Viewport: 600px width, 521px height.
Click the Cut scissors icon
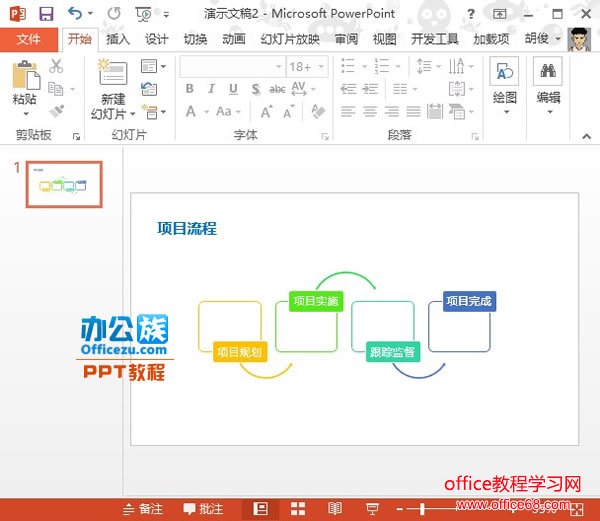(56, 66)
